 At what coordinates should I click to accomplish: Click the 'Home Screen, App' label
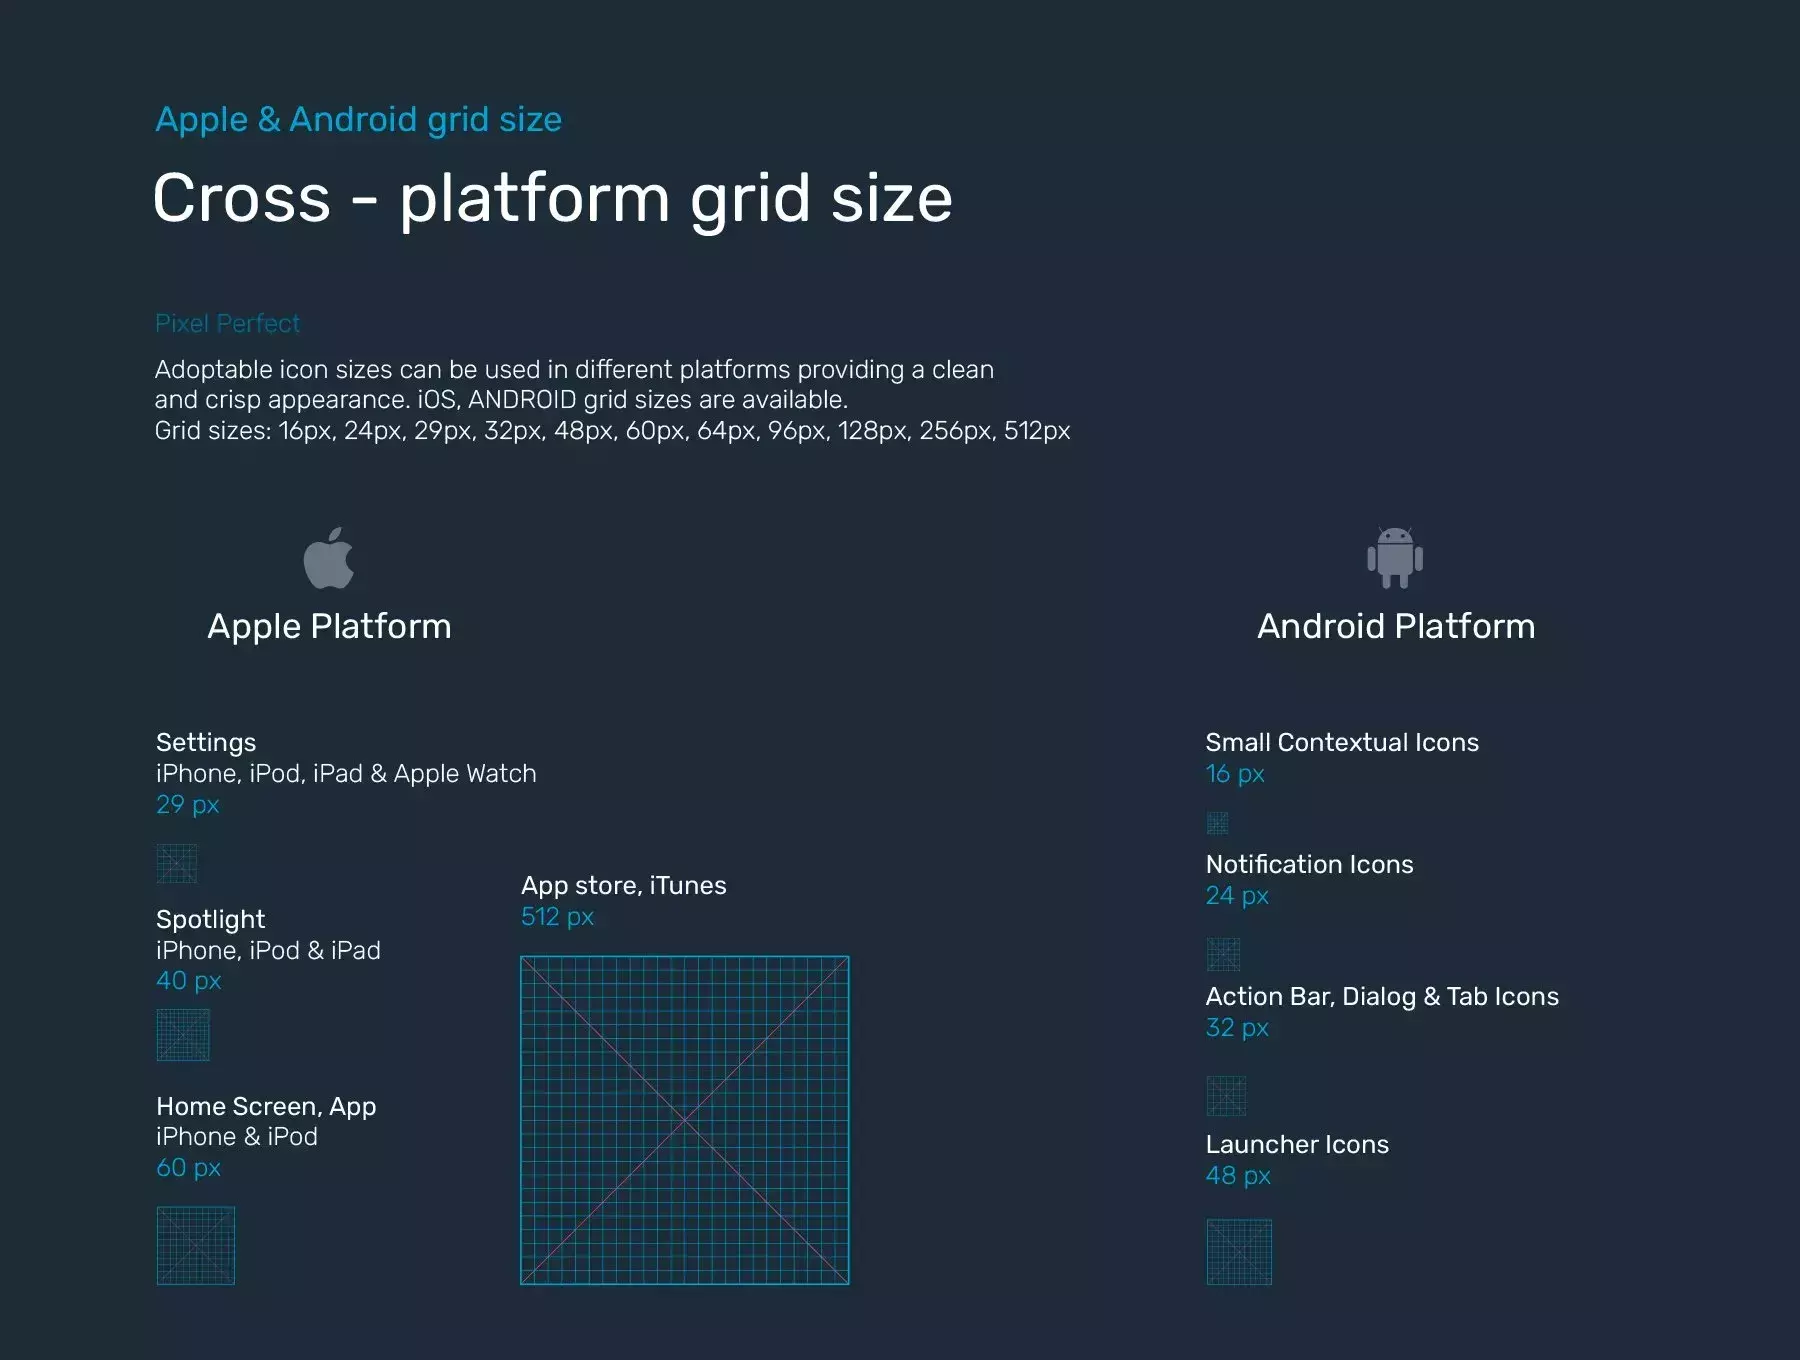tap(266, 1106)
